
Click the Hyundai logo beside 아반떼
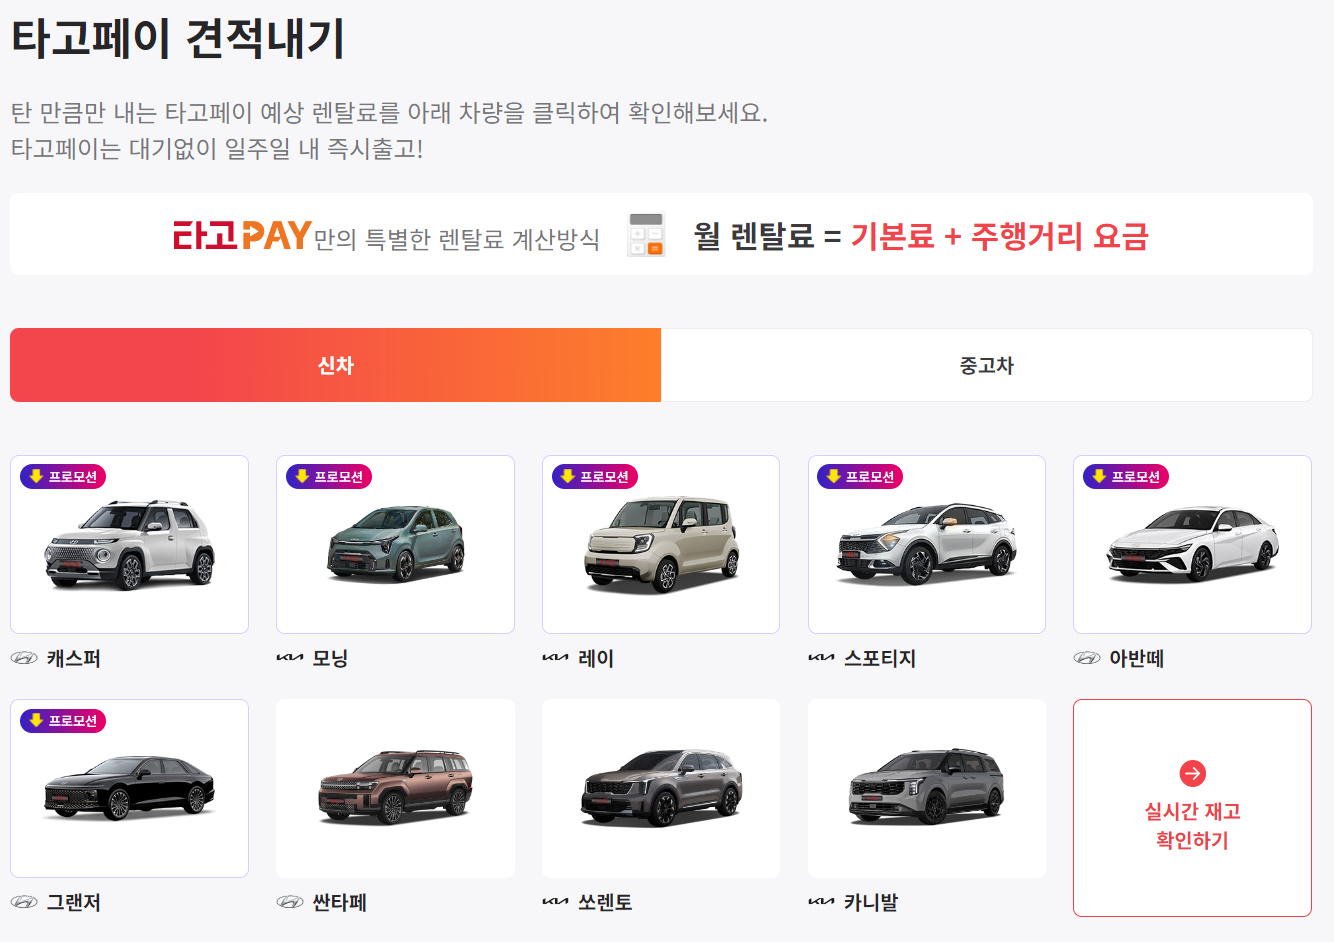(1087, 658)
